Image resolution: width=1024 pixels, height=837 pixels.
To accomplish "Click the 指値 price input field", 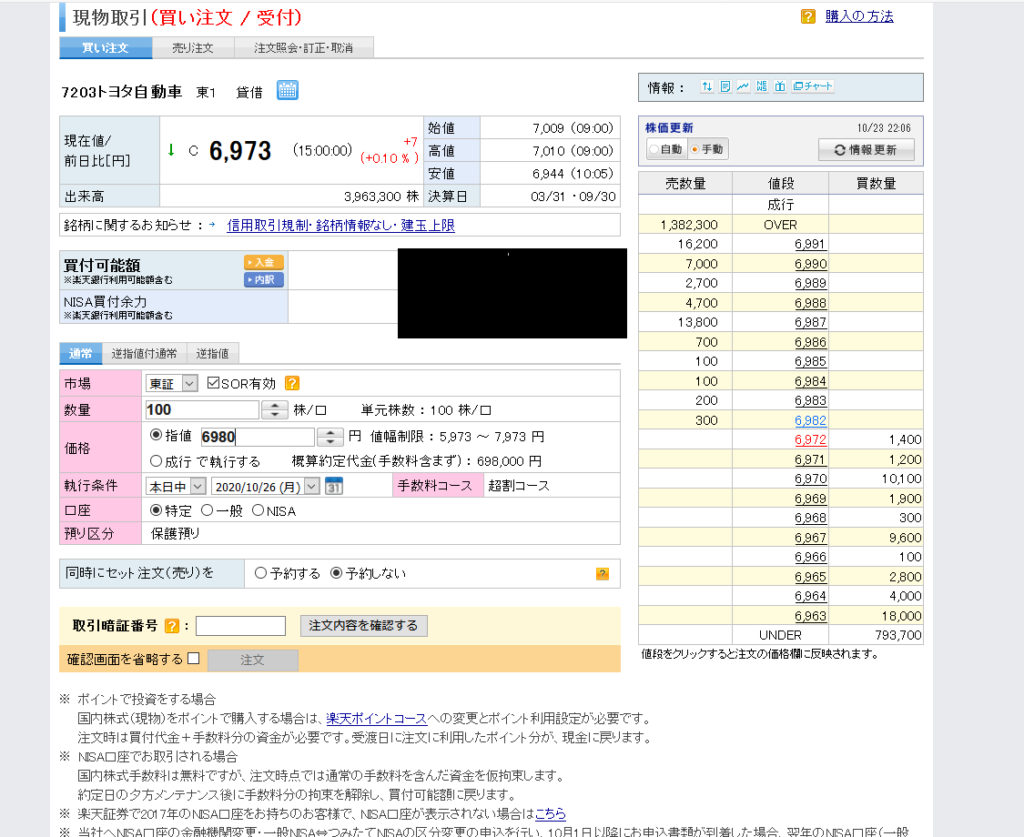I will pos(257,437).
